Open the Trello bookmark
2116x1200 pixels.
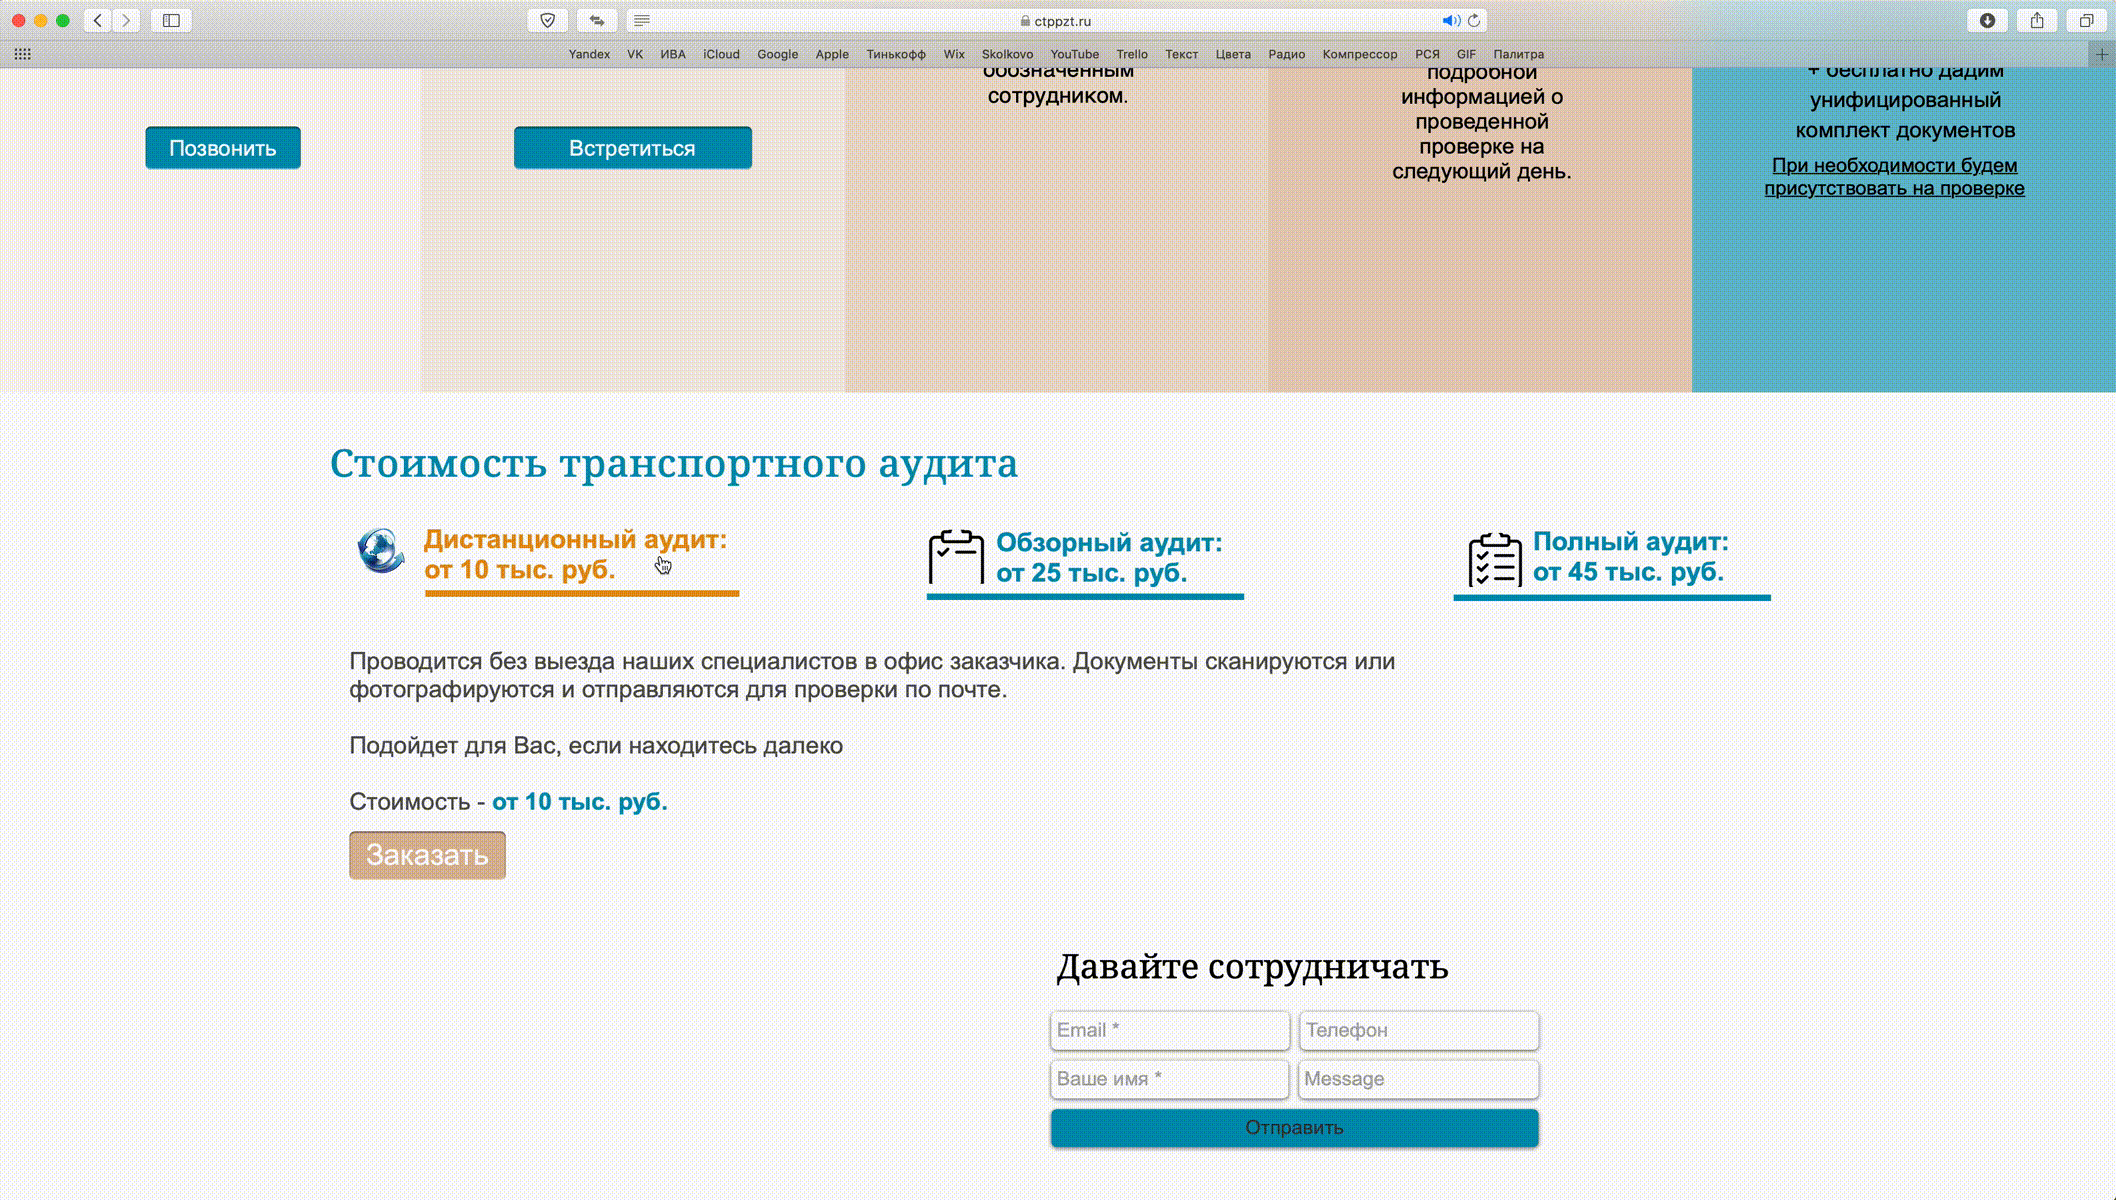pos(1132,54)
